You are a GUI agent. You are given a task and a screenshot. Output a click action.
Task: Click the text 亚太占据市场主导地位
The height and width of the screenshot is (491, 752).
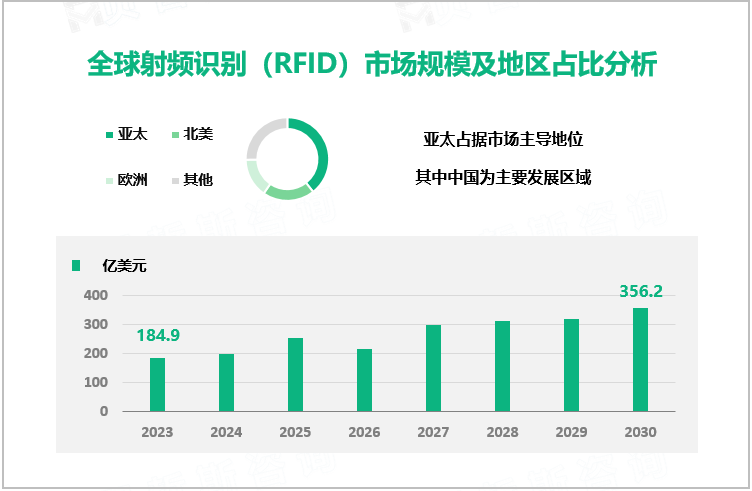coord(503,139)
